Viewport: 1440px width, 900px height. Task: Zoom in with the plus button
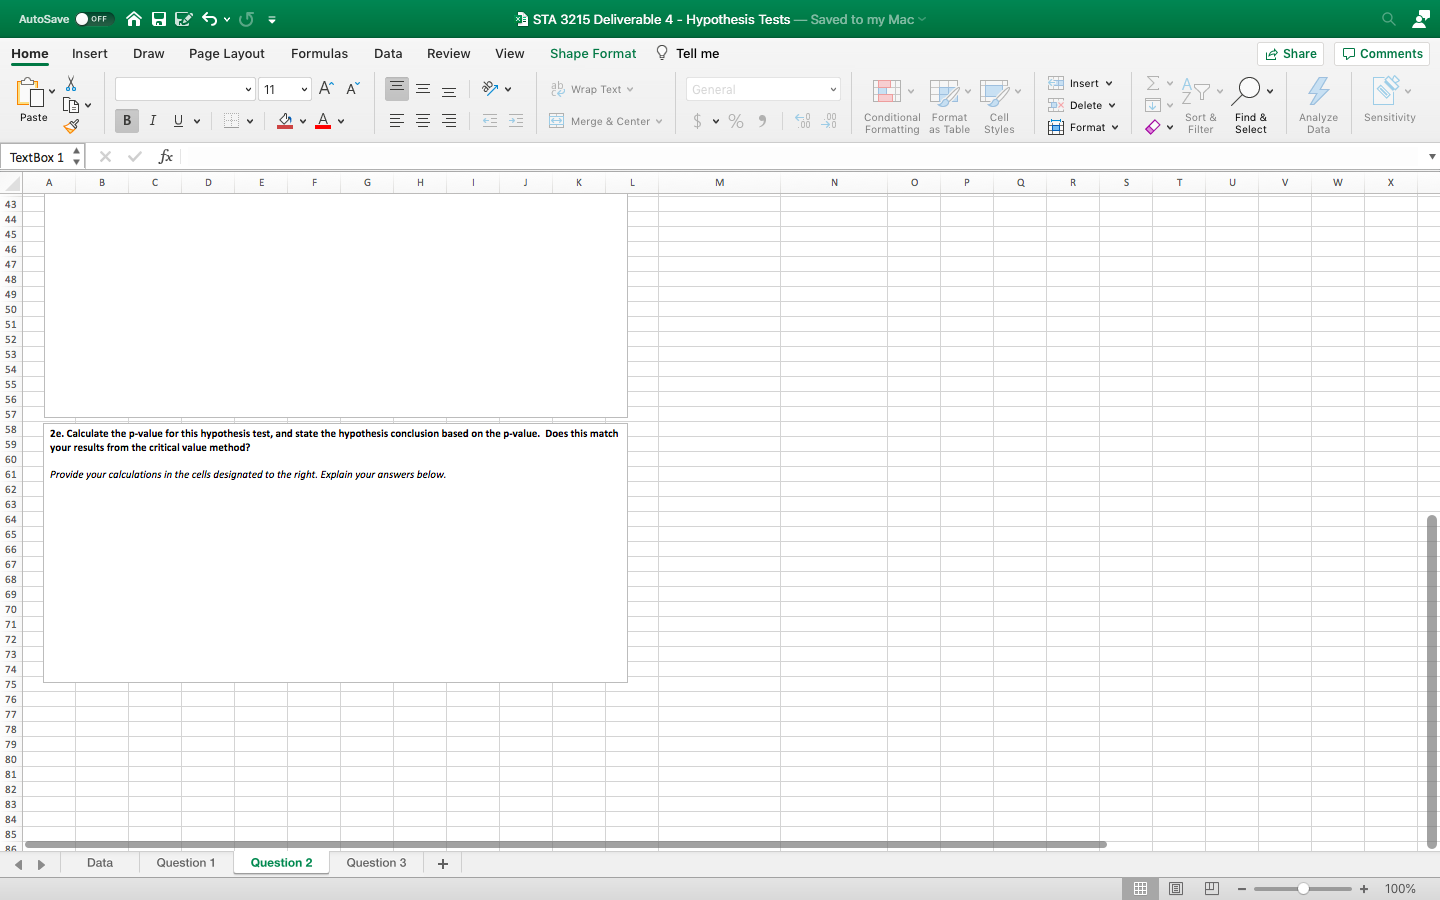pyautogui.click(x=1364, y=889)
